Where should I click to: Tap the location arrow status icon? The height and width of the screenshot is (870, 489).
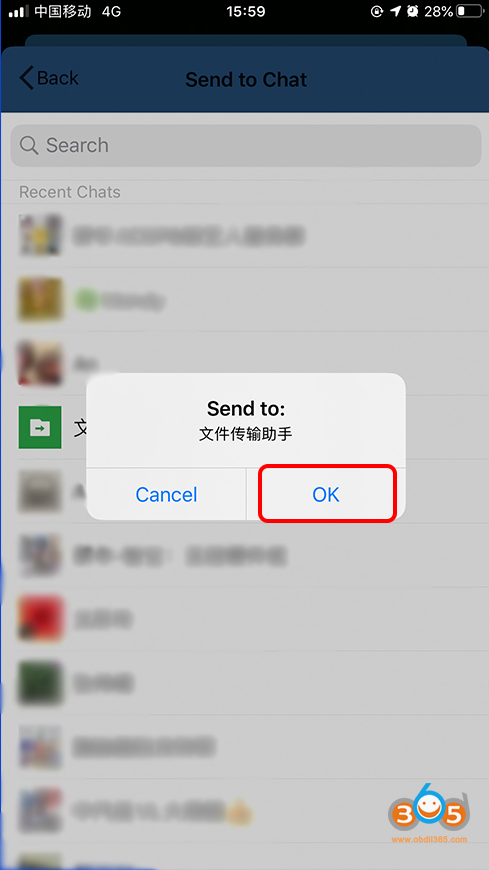pyautogui.click(x=395, y=11)
